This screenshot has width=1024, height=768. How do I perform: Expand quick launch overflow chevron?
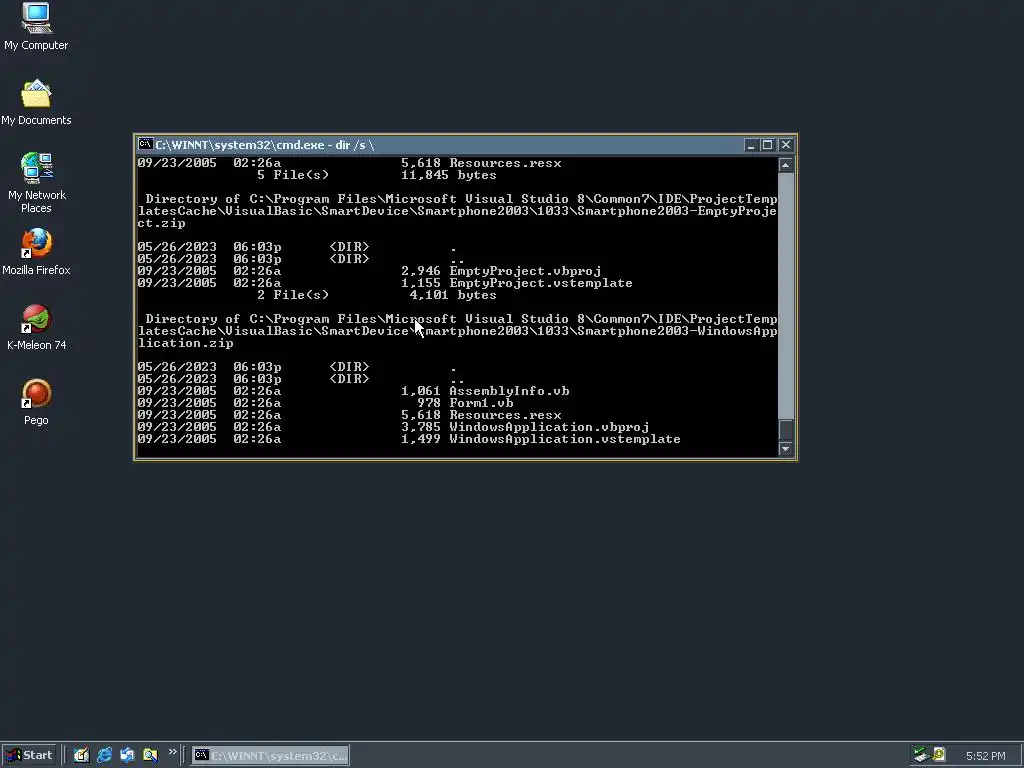[172, 752]
